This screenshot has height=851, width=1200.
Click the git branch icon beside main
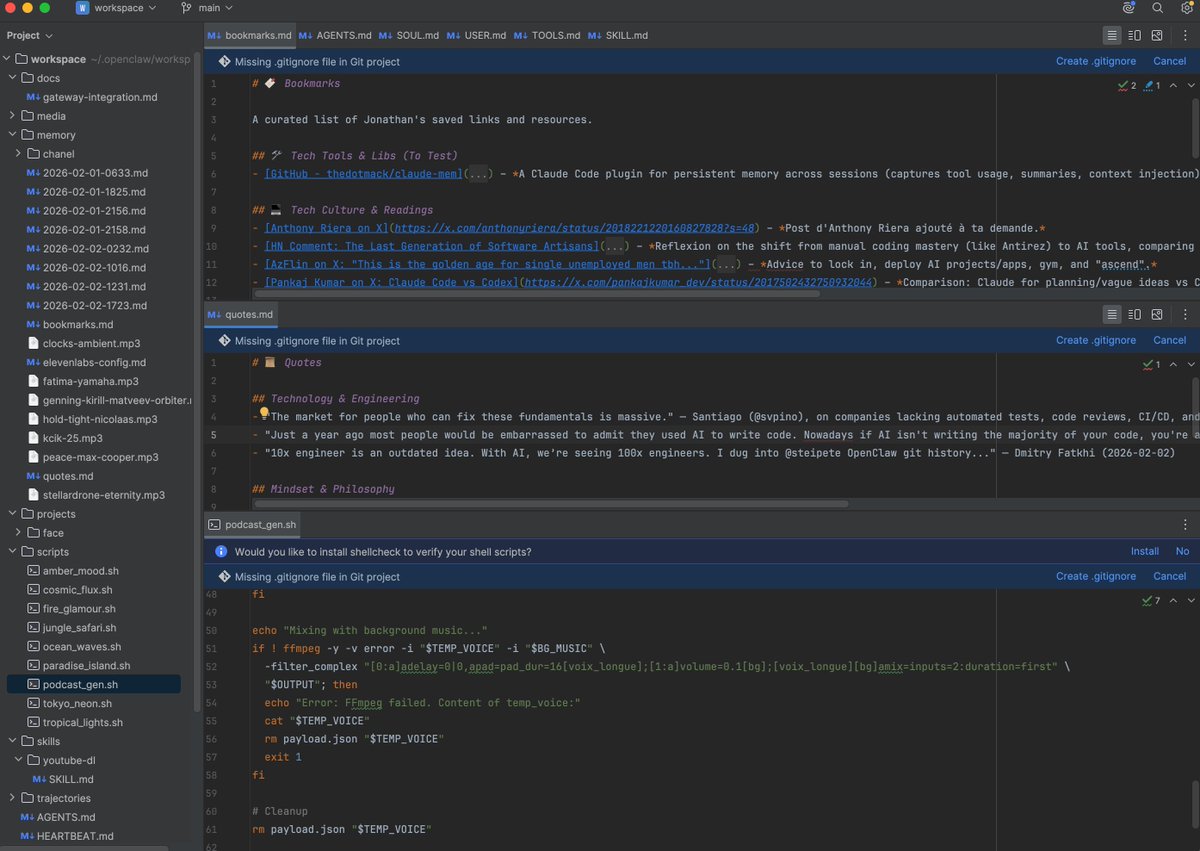(x=186, y=8)
